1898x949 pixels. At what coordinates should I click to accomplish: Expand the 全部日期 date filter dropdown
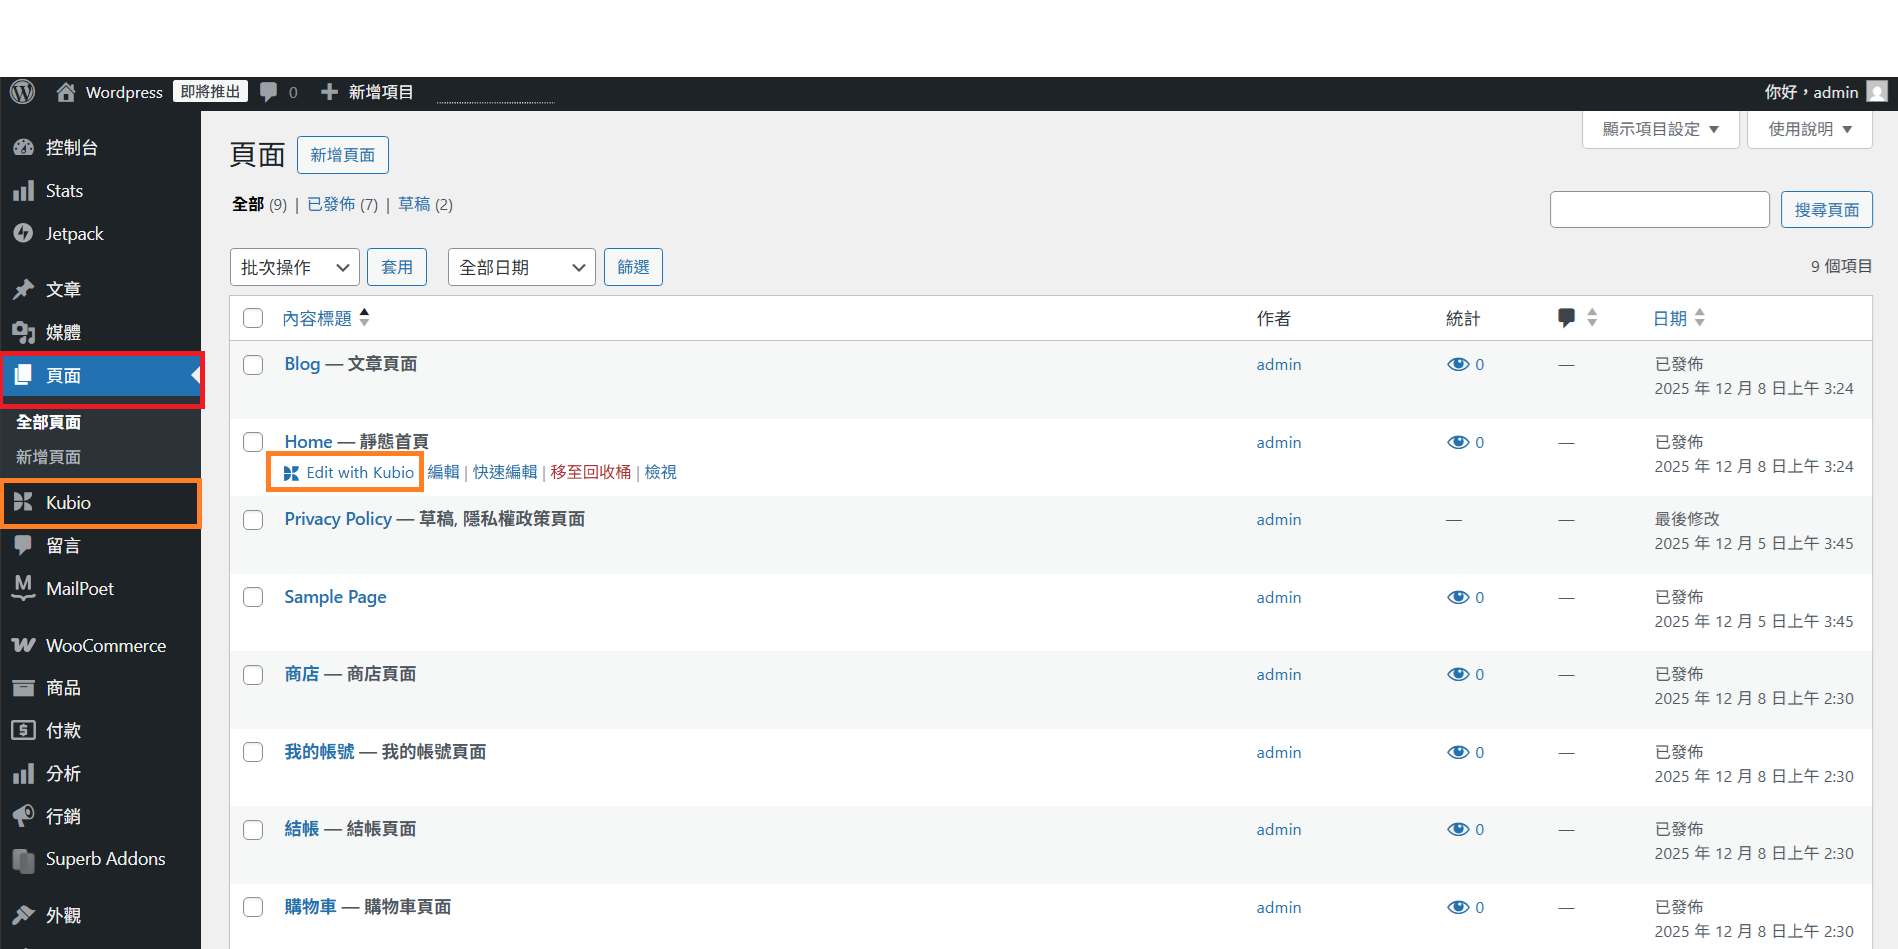pyautogui.click(x=521, y=268)
